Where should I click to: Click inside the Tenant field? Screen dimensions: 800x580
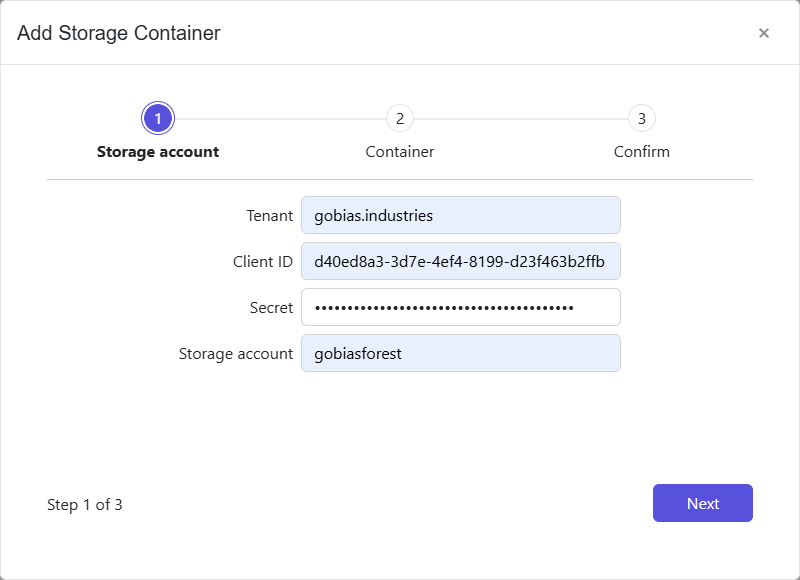460,214
